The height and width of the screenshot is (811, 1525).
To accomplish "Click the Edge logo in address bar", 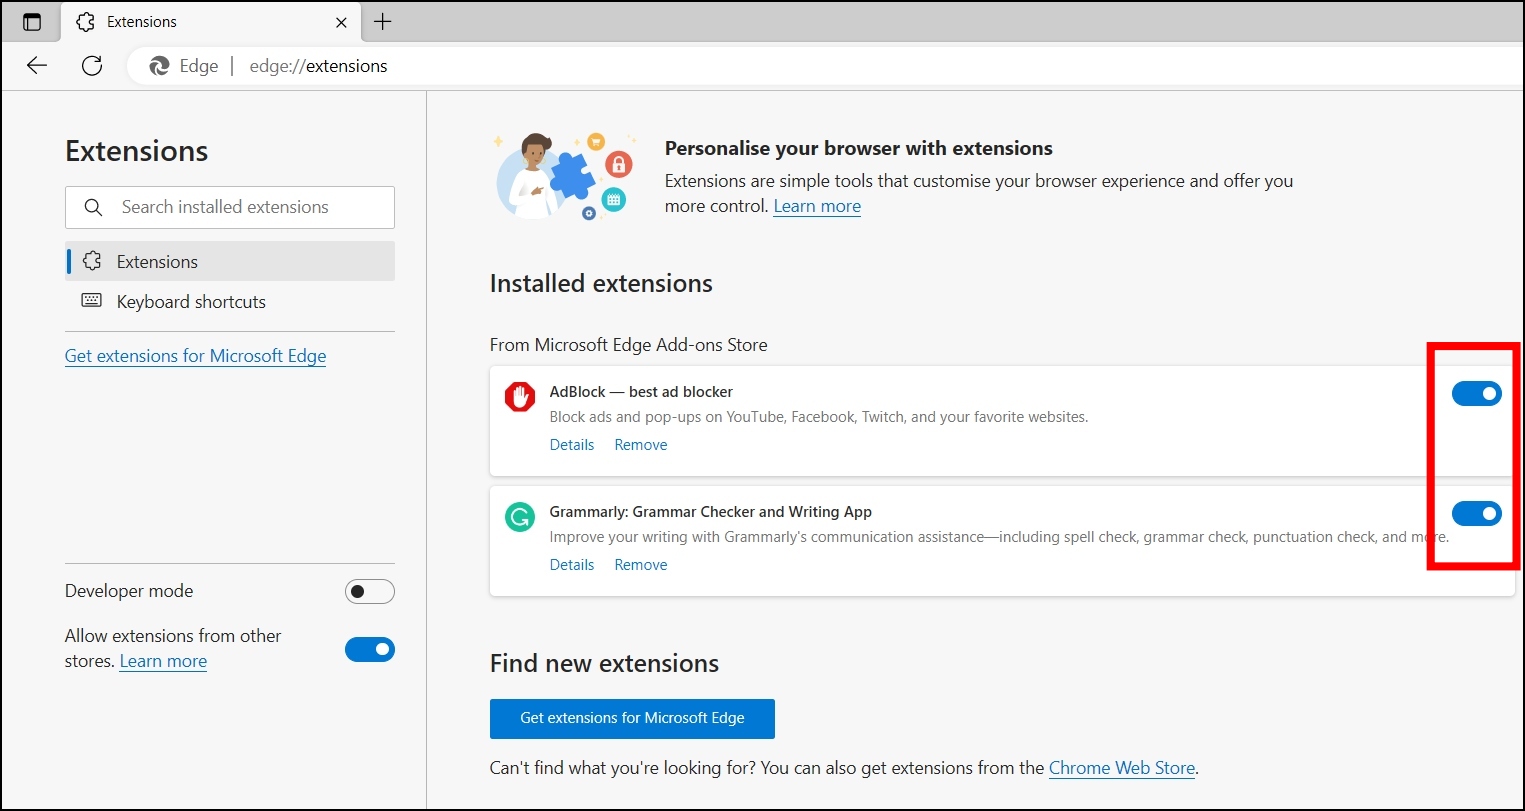I will tap(159, 66).
